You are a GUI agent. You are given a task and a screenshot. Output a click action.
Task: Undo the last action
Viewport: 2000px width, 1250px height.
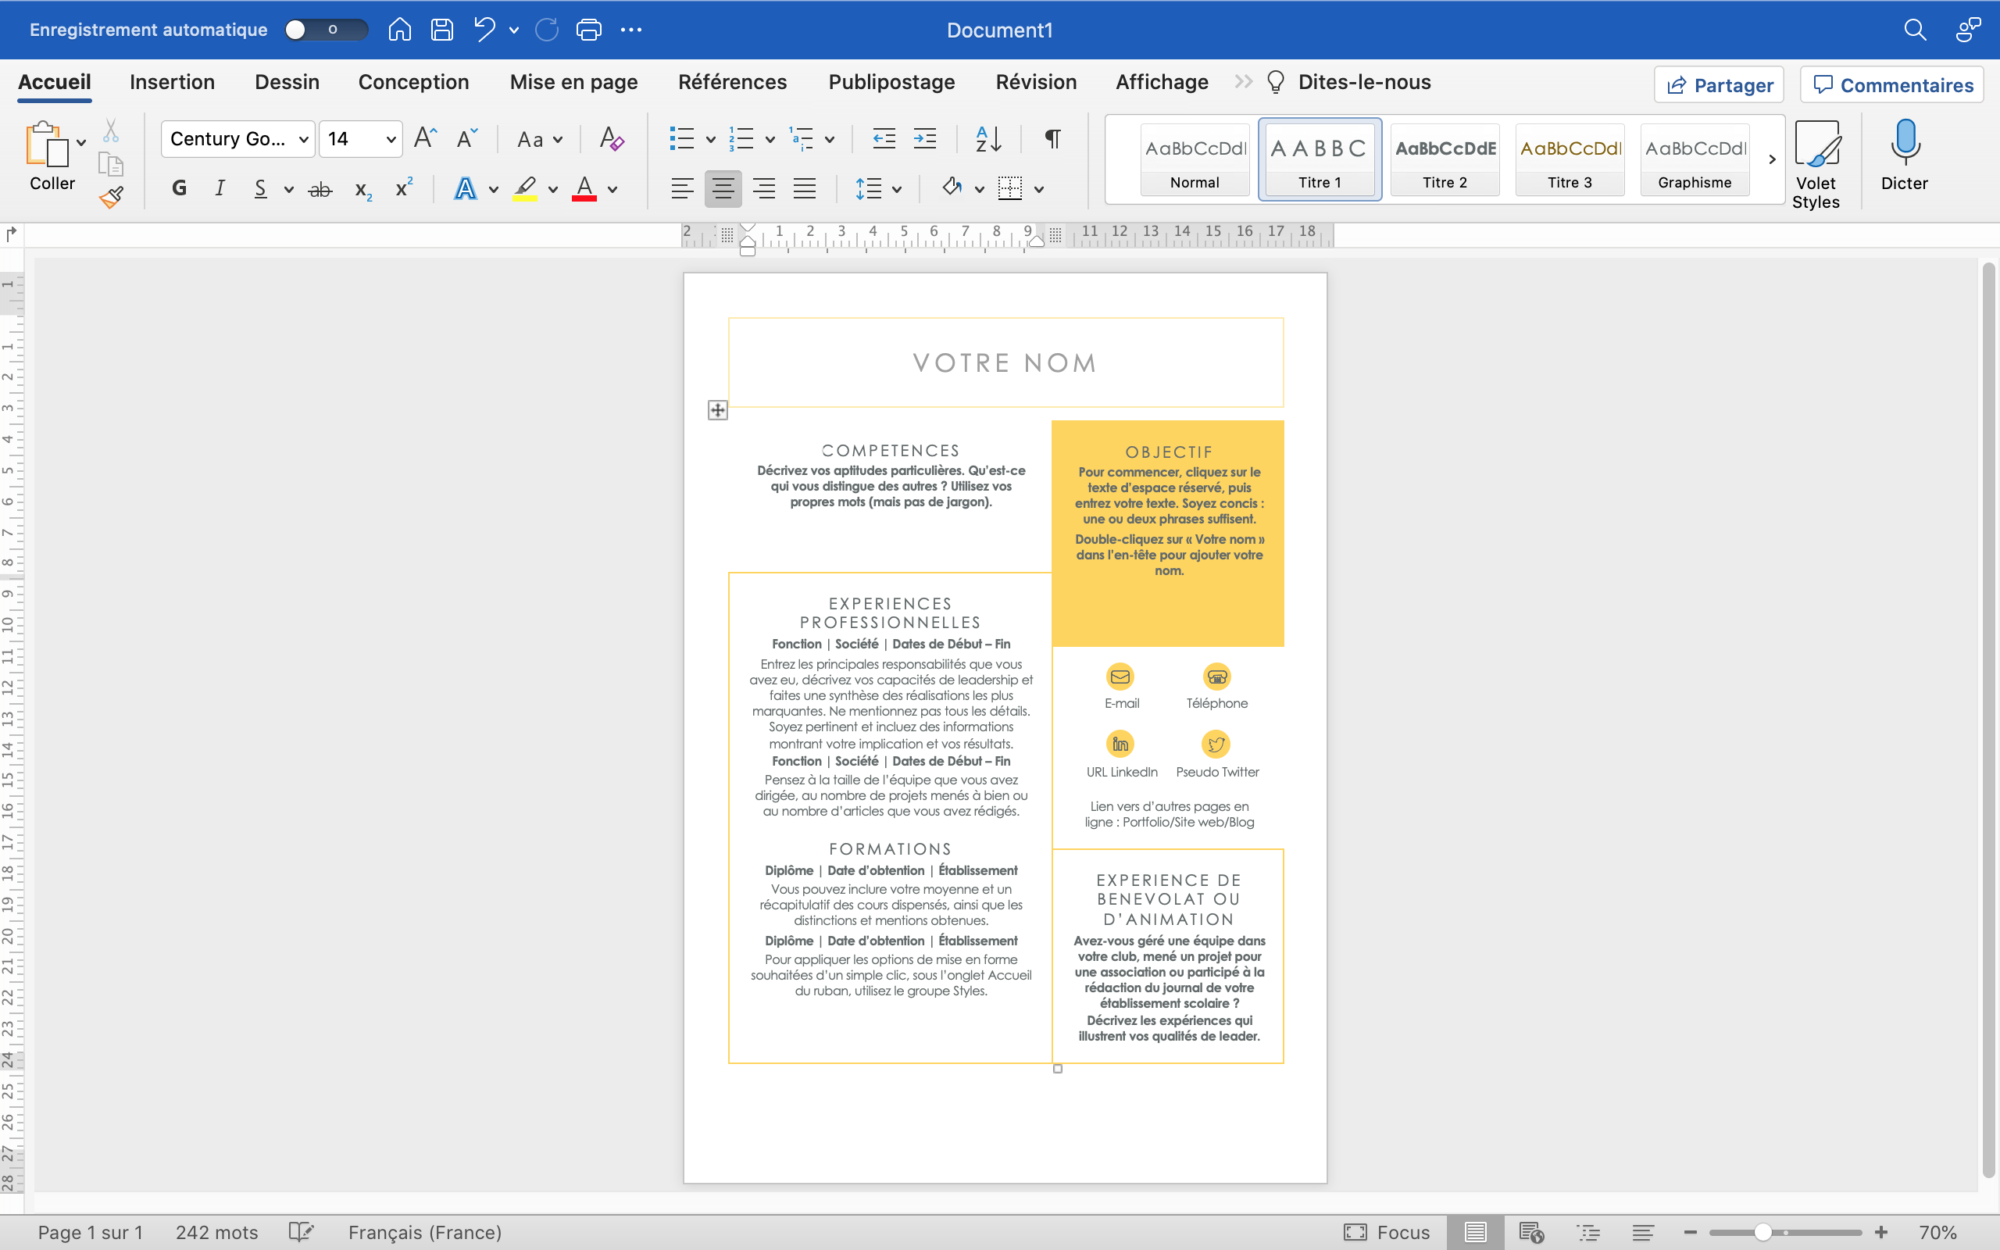(x=485, y=30)
